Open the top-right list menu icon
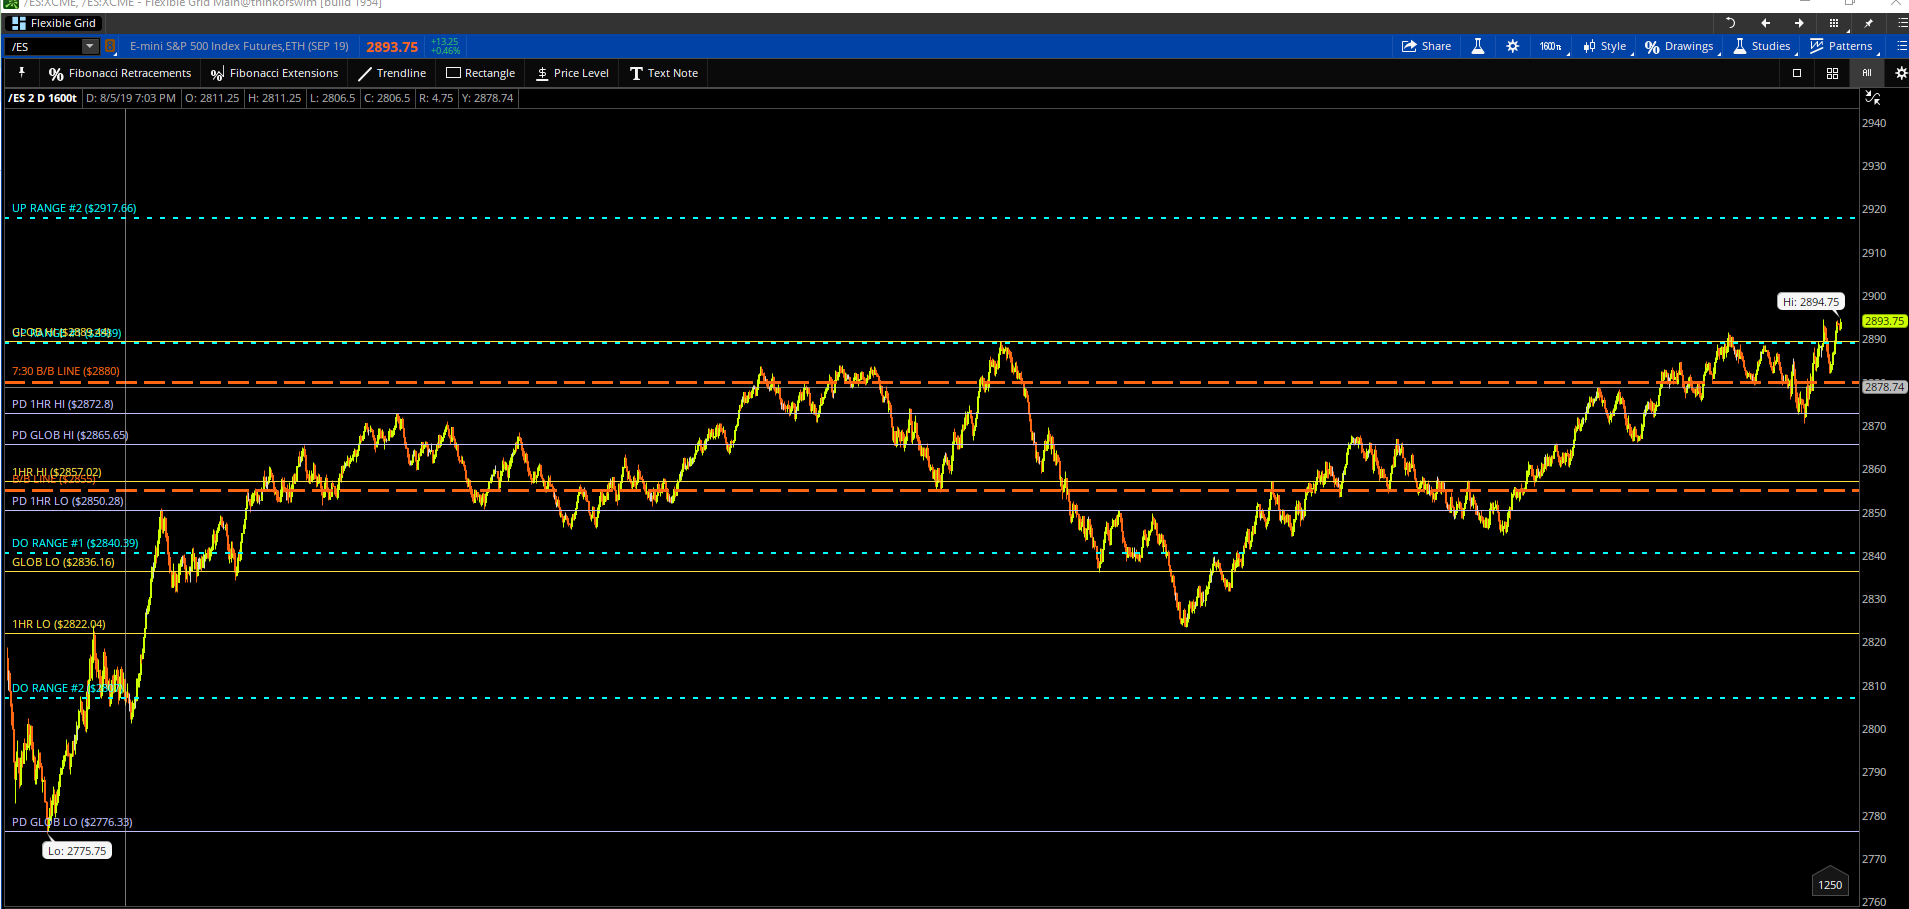The height and width of the screenshot is (909, 1909). 1901,23
